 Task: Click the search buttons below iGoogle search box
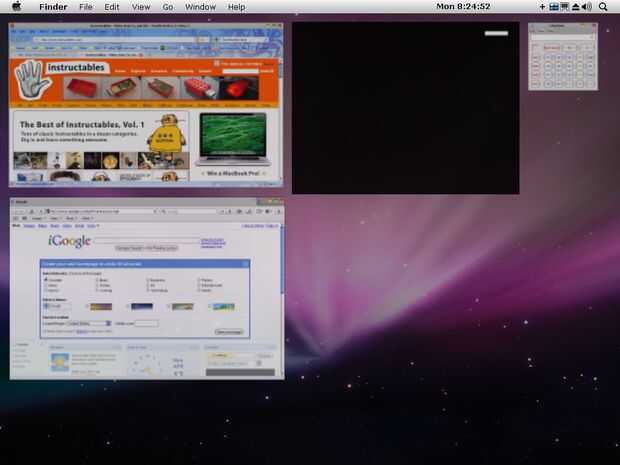tap(147, 248)
